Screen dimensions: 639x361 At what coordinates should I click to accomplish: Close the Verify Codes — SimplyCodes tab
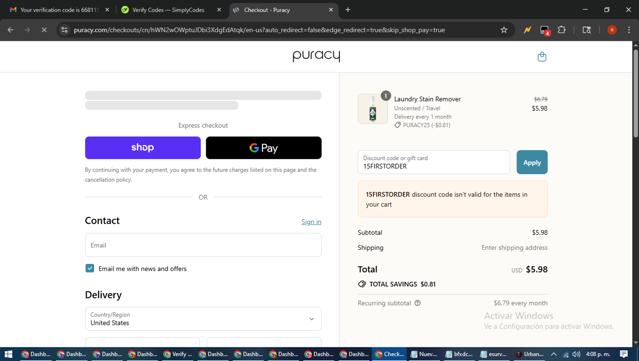click(219, 10)
